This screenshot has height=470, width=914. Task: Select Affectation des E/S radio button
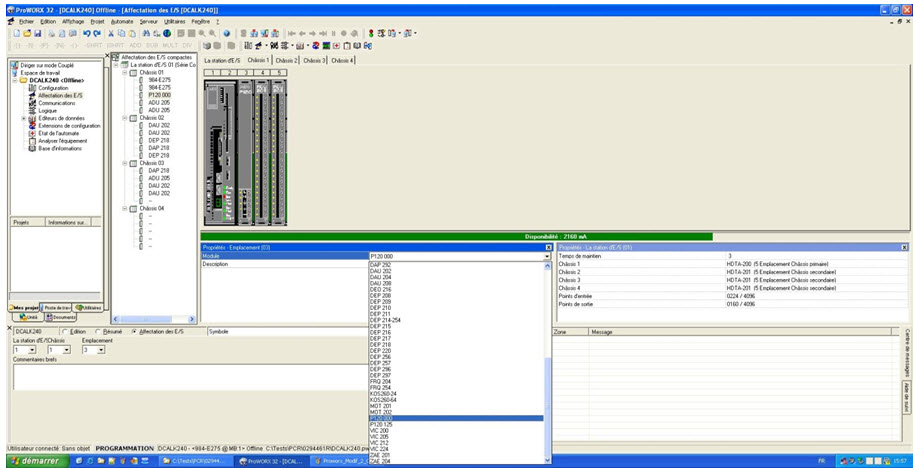pos(135,331)
